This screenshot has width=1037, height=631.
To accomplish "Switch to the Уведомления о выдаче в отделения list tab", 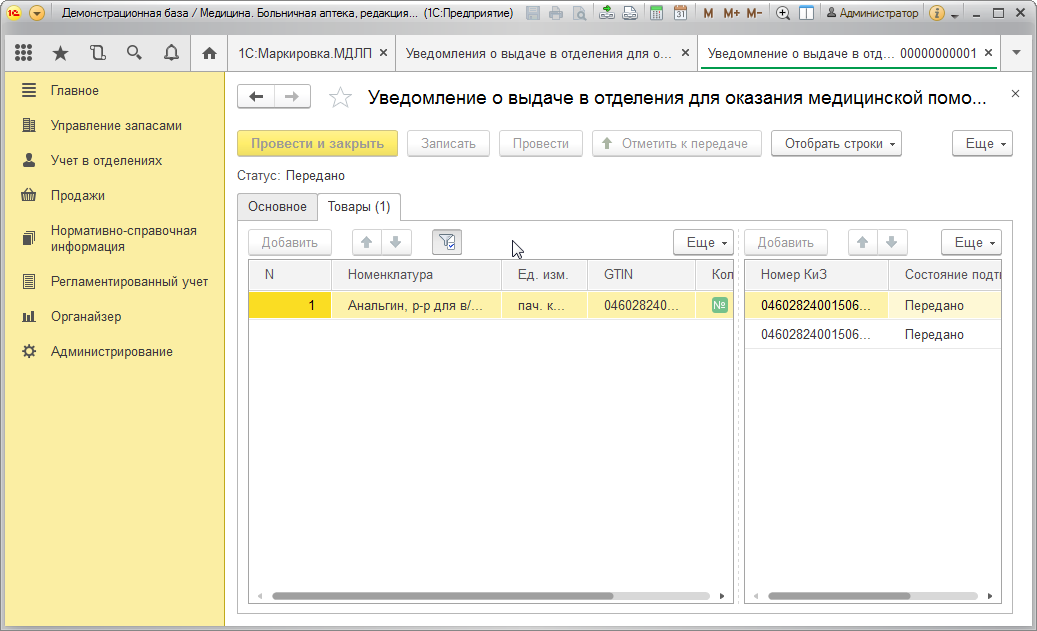I will (x=538, y=54).
